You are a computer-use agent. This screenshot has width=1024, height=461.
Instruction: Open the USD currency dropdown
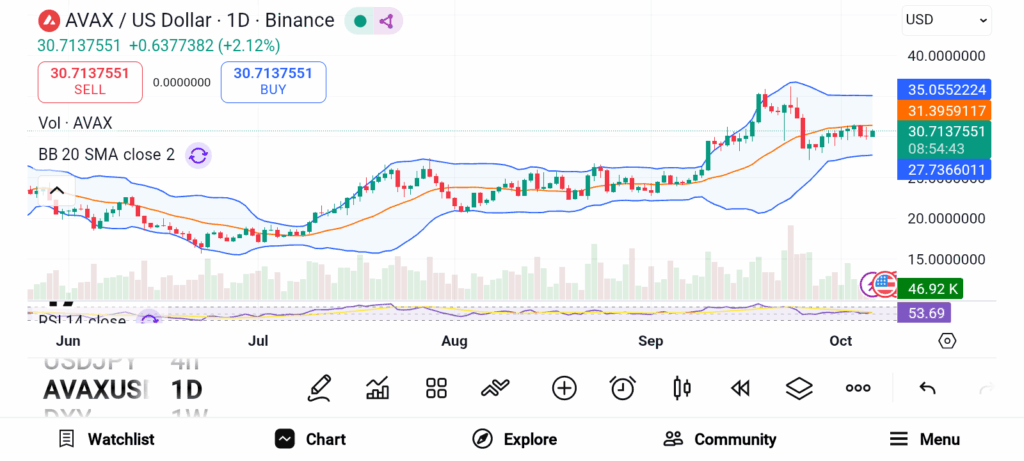(x=946, y=19)
